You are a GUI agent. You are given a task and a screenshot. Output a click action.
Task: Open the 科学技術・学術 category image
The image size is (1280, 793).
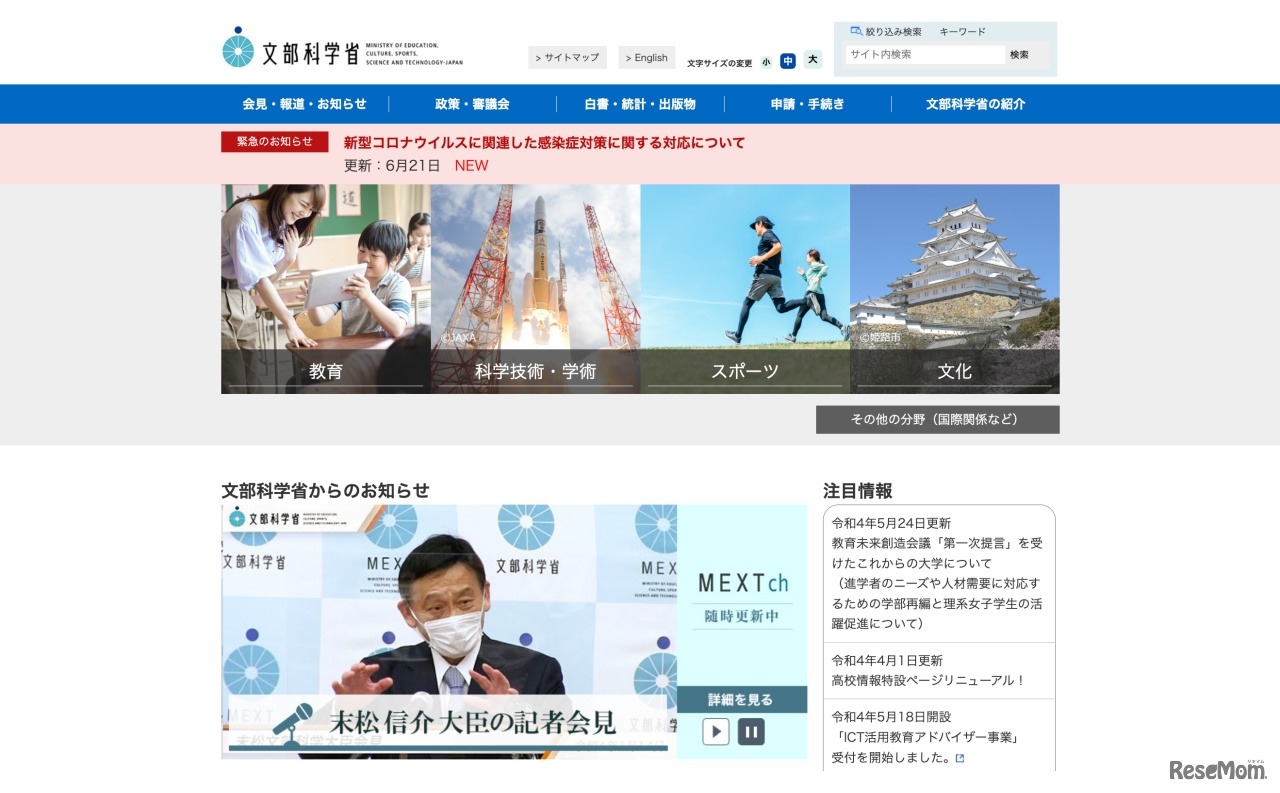[535, 289]
